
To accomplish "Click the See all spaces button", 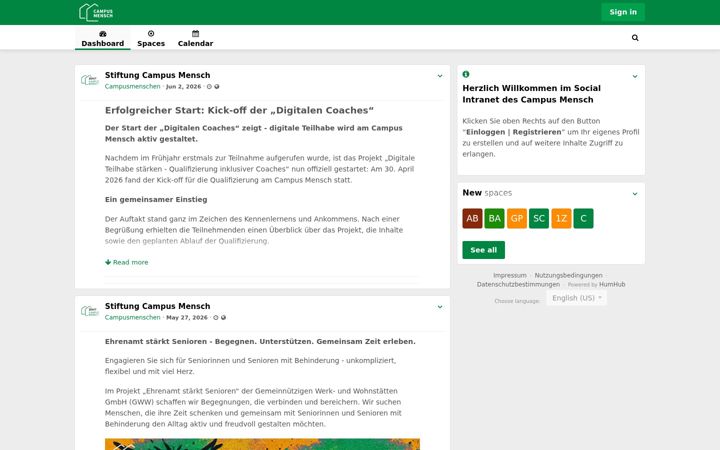I will coord(484,250).
